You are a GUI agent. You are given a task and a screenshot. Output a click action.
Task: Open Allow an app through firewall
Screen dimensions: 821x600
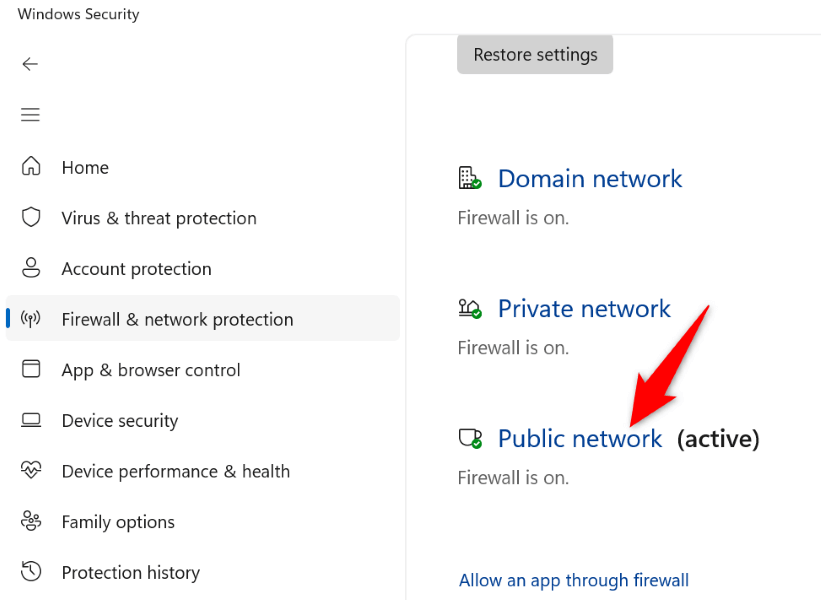[574, 580]
